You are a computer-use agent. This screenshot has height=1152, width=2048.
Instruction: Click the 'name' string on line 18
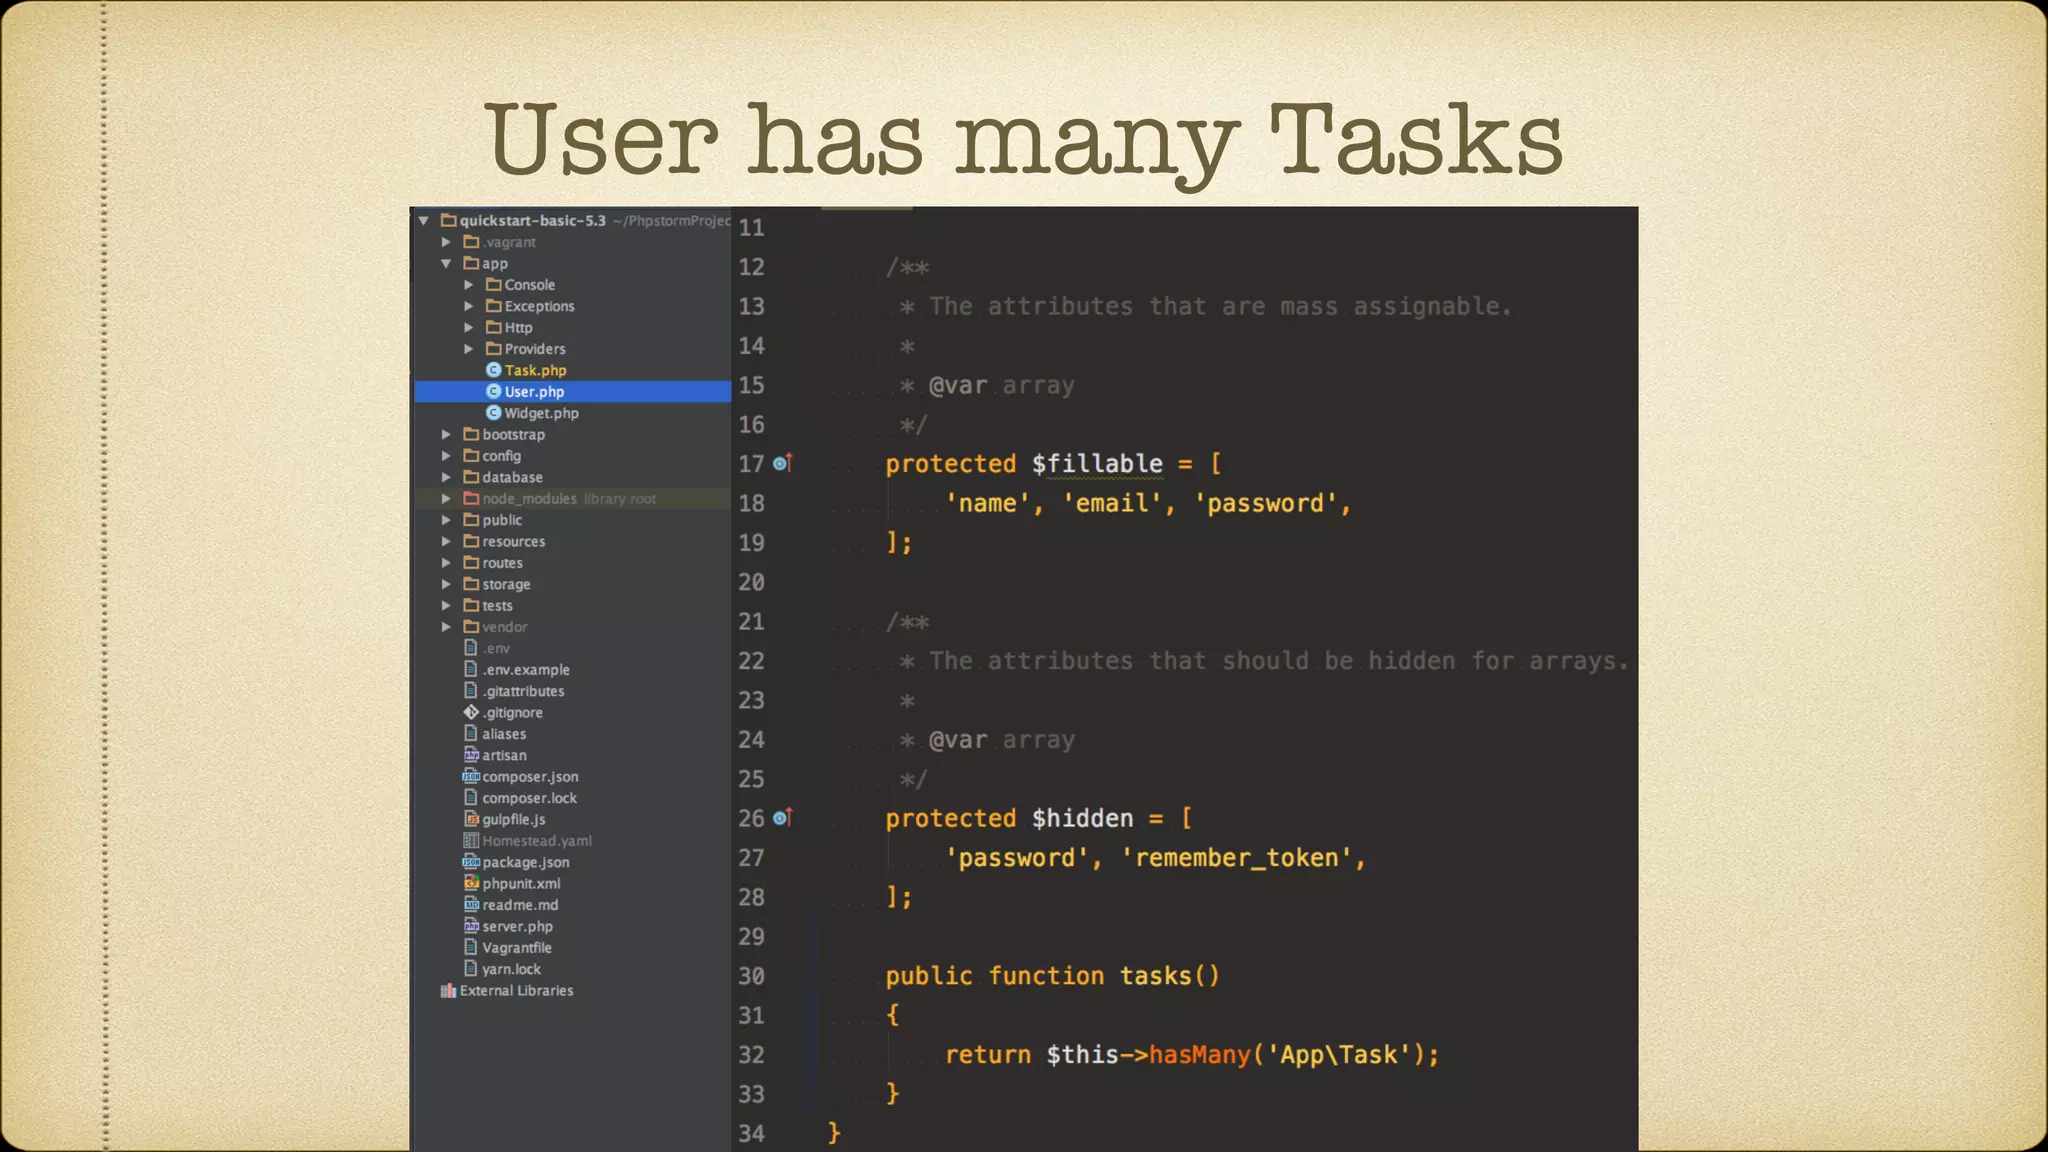click(x=988, y=503)
